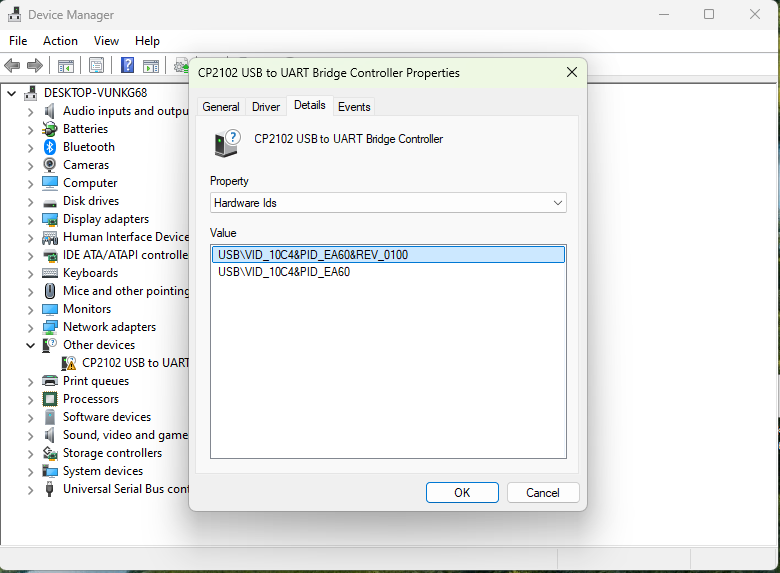Screen dimensions: 780x573
Task: Click the Display adapters category icon
Action: tap(50, 219)
